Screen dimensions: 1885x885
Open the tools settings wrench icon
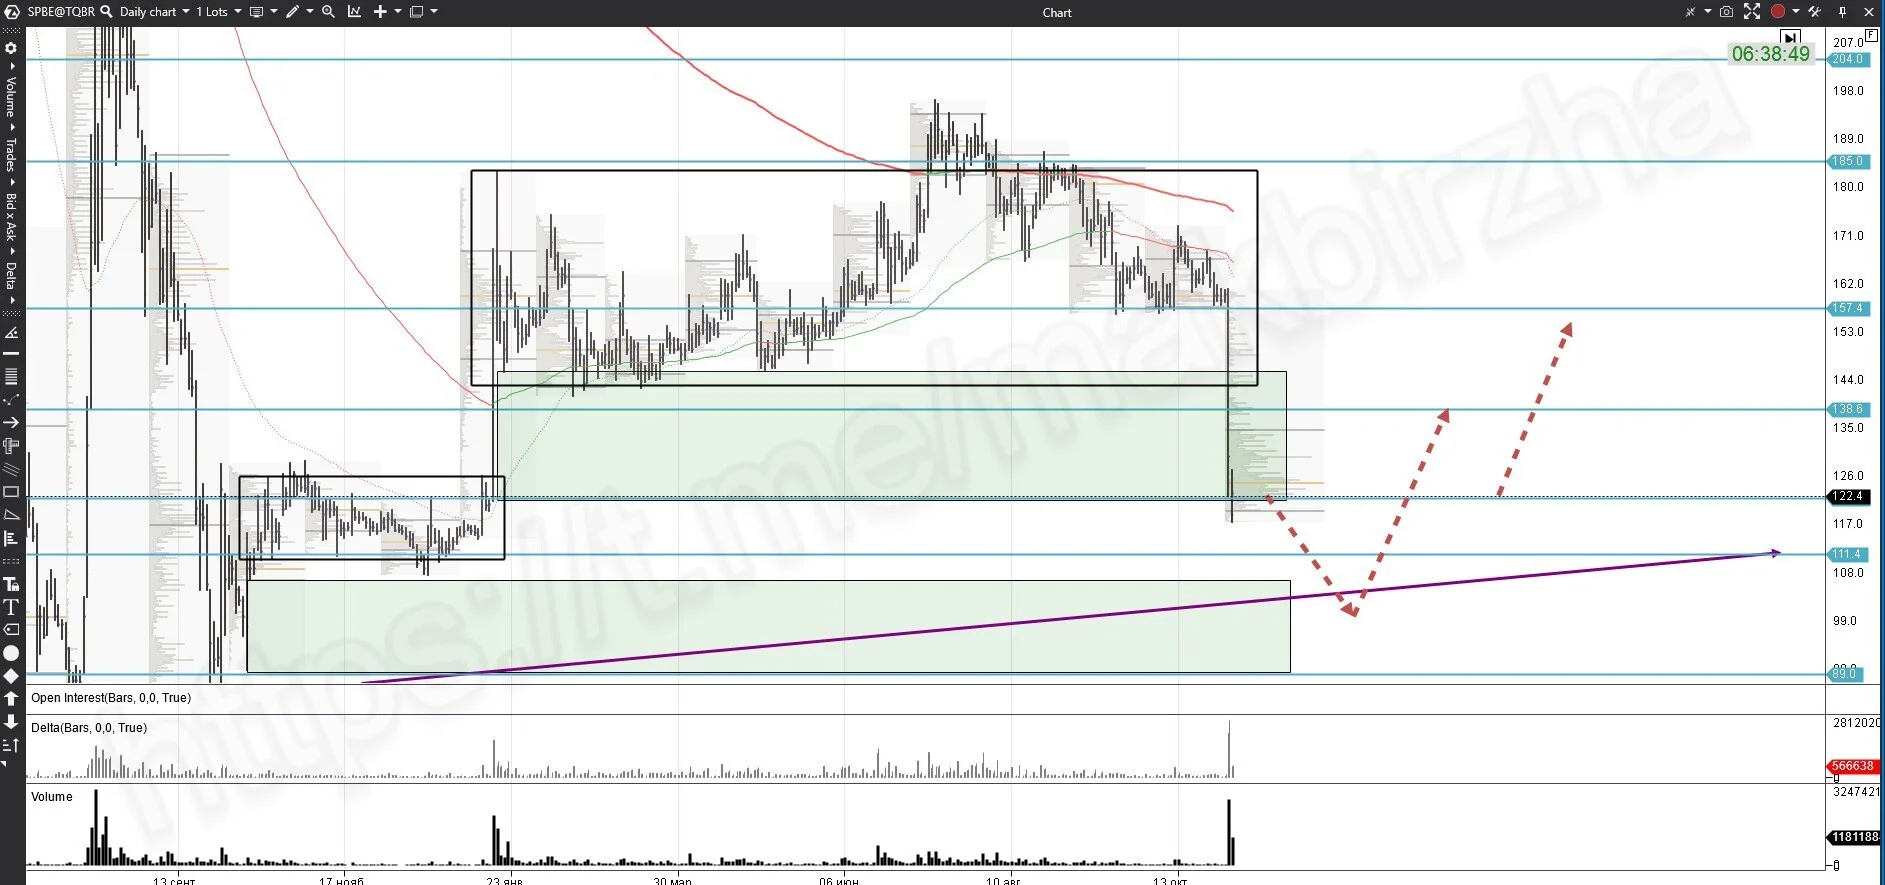point(1815,12)
